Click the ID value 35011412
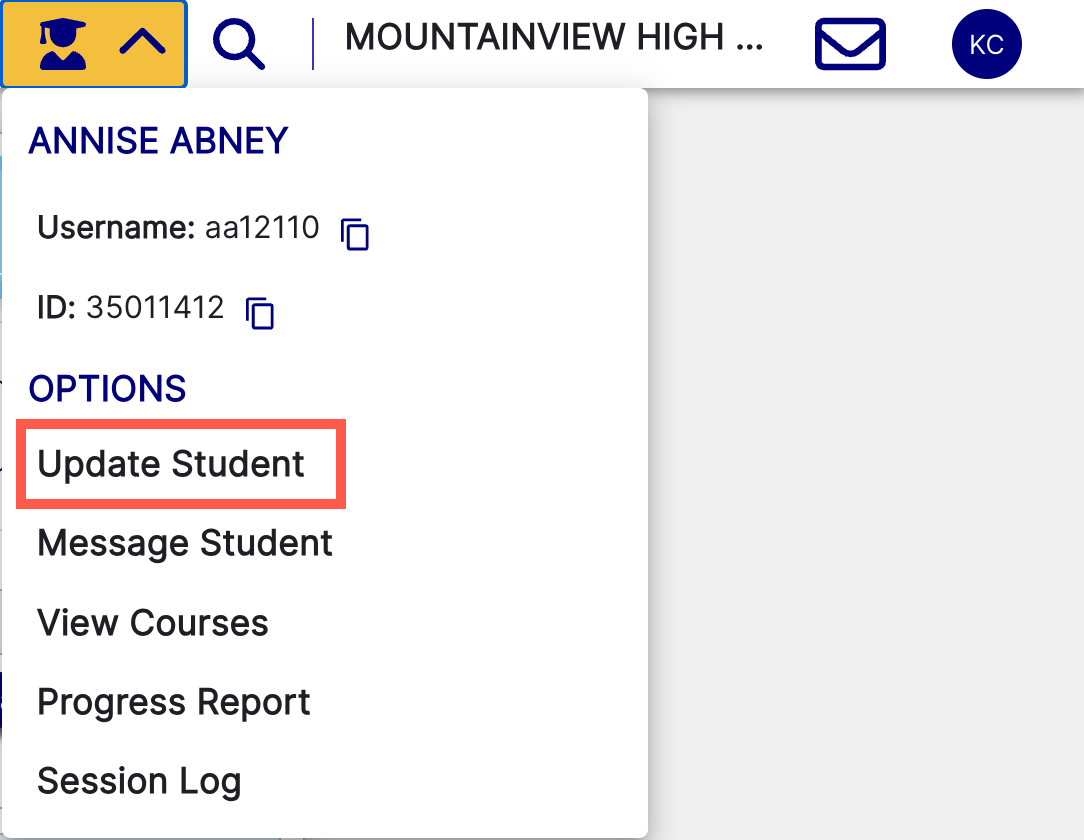Viewport: 1084px width, 840px height. [156, 308]
